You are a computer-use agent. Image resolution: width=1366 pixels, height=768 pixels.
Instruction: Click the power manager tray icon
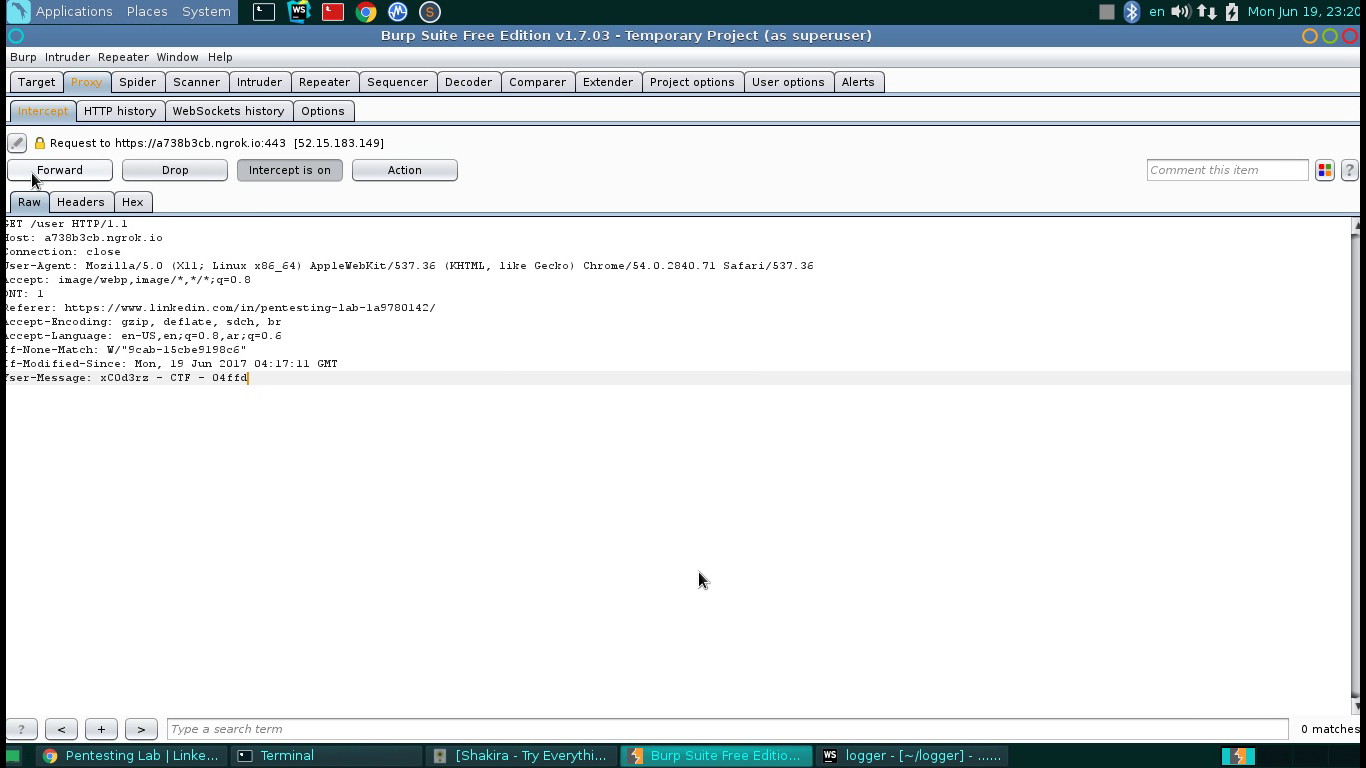[x=1232, y=12]
